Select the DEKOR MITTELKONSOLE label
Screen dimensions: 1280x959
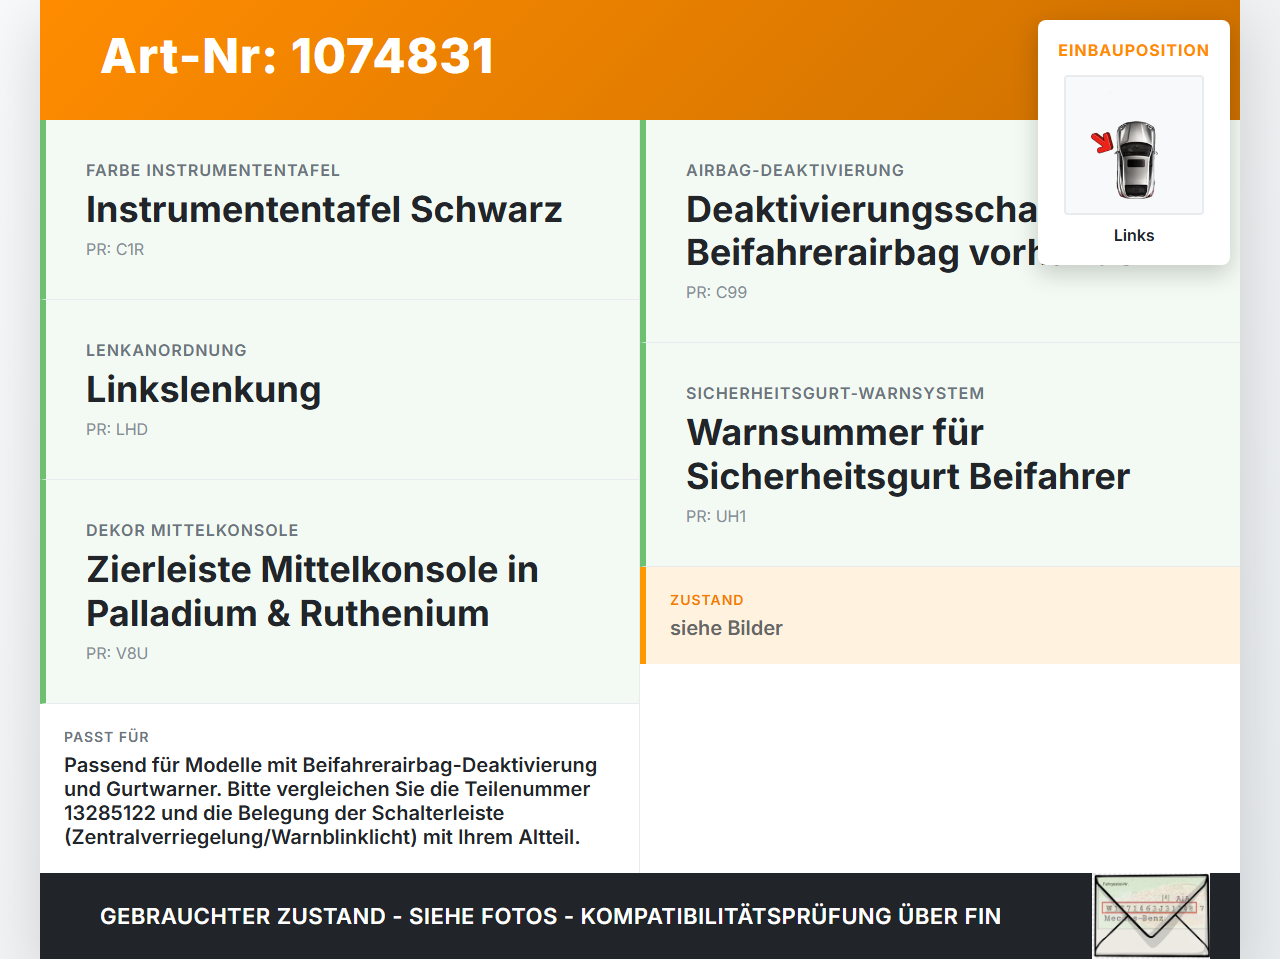(192, 530)
